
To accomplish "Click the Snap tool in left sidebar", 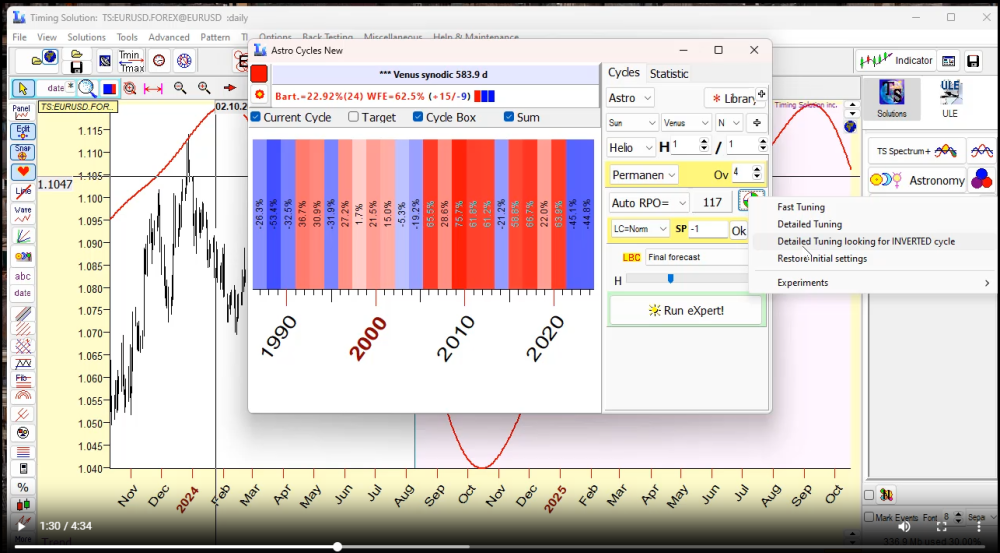I will [x=22, y=151].
